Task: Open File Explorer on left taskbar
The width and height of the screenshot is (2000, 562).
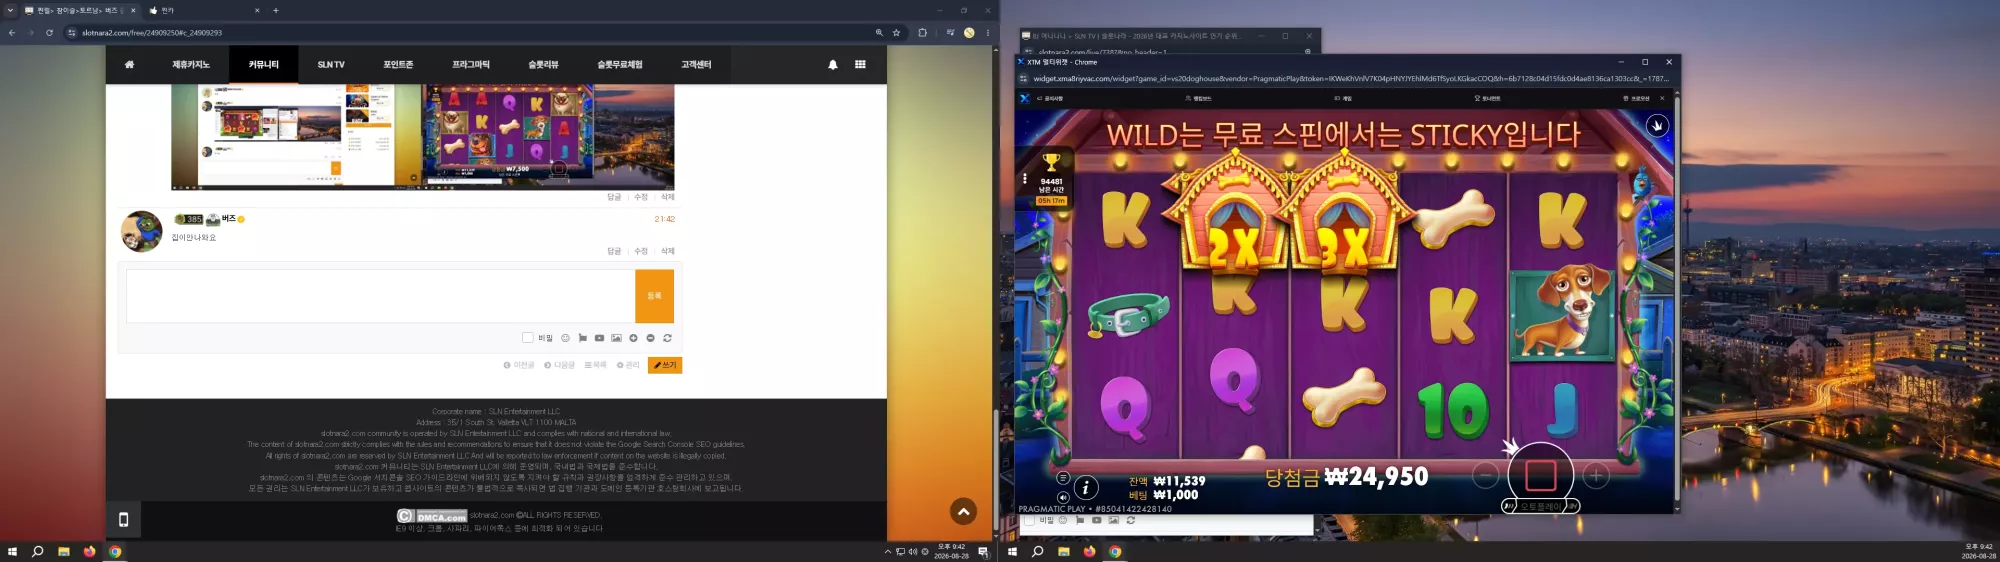Action: [x=63, y=551]
